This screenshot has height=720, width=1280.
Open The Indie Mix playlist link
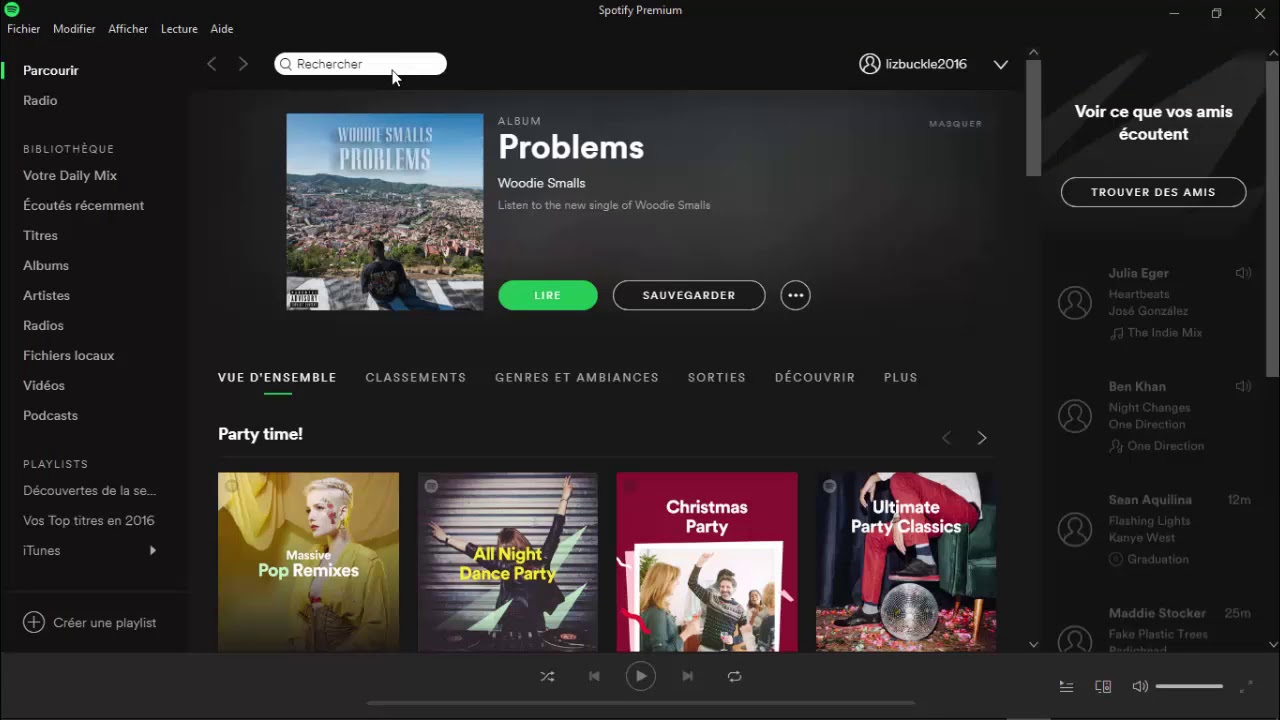click(x=1165, y=333)
